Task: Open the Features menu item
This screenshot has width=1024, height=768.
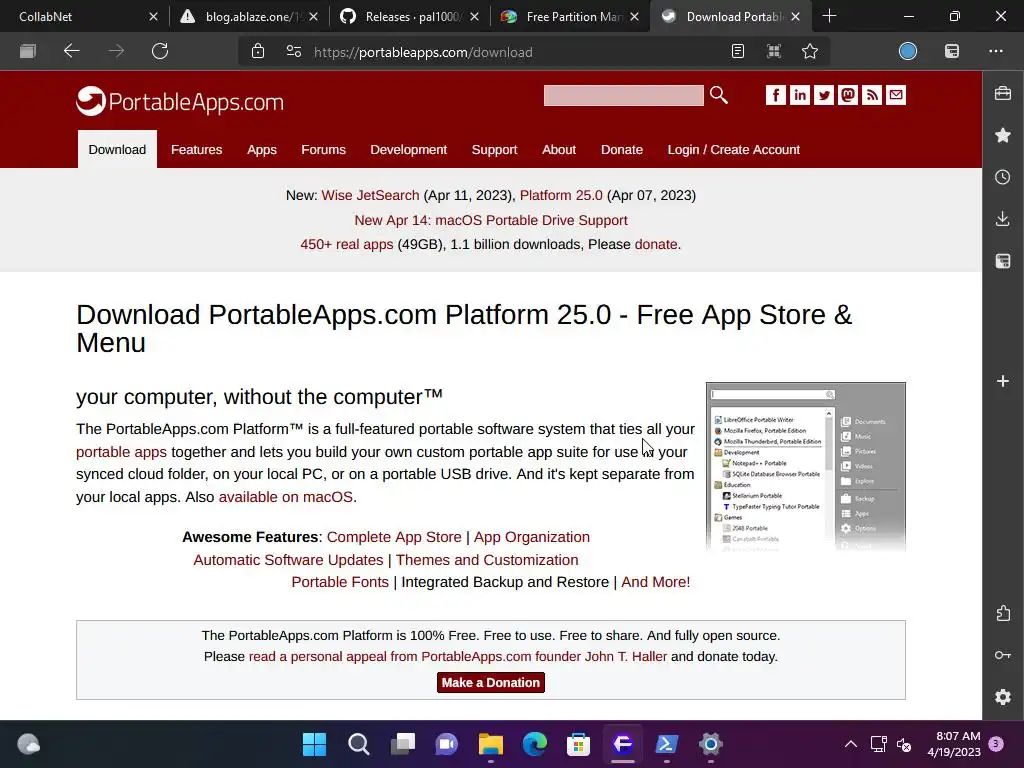Action: [x=197, y=150]
